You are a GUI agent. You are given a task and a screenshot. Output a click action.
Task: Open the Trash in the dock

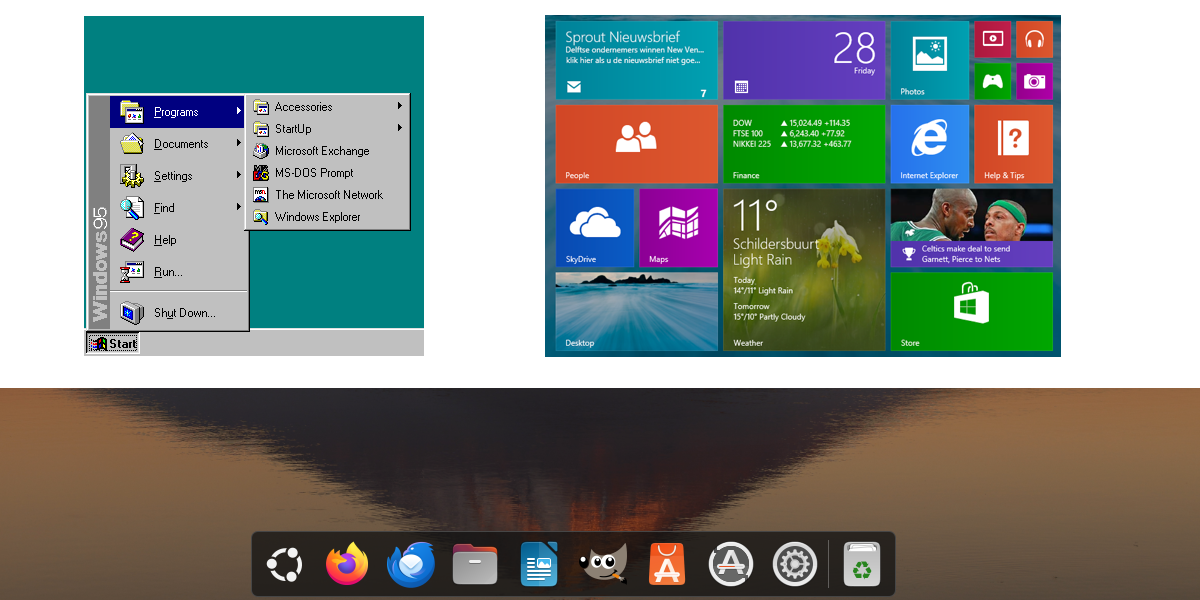click(862, 565)
